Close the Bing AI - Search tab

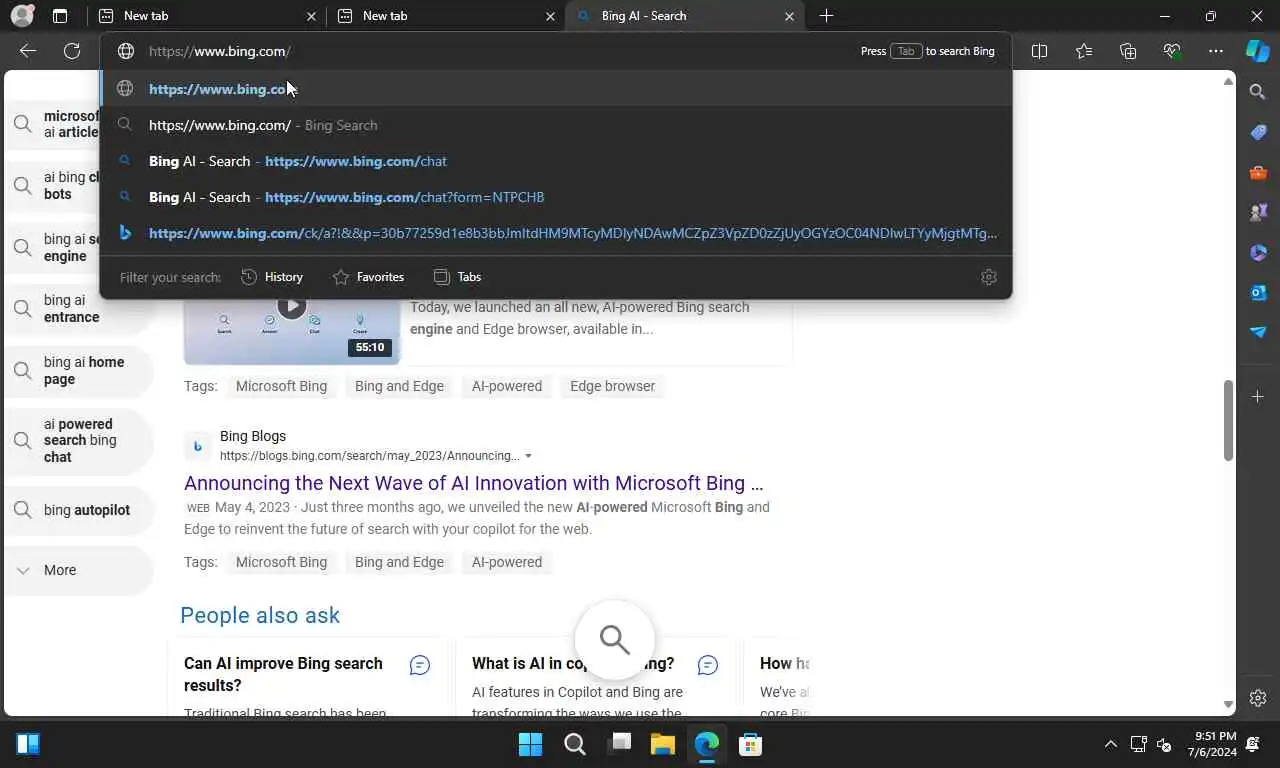coord(789,16)
